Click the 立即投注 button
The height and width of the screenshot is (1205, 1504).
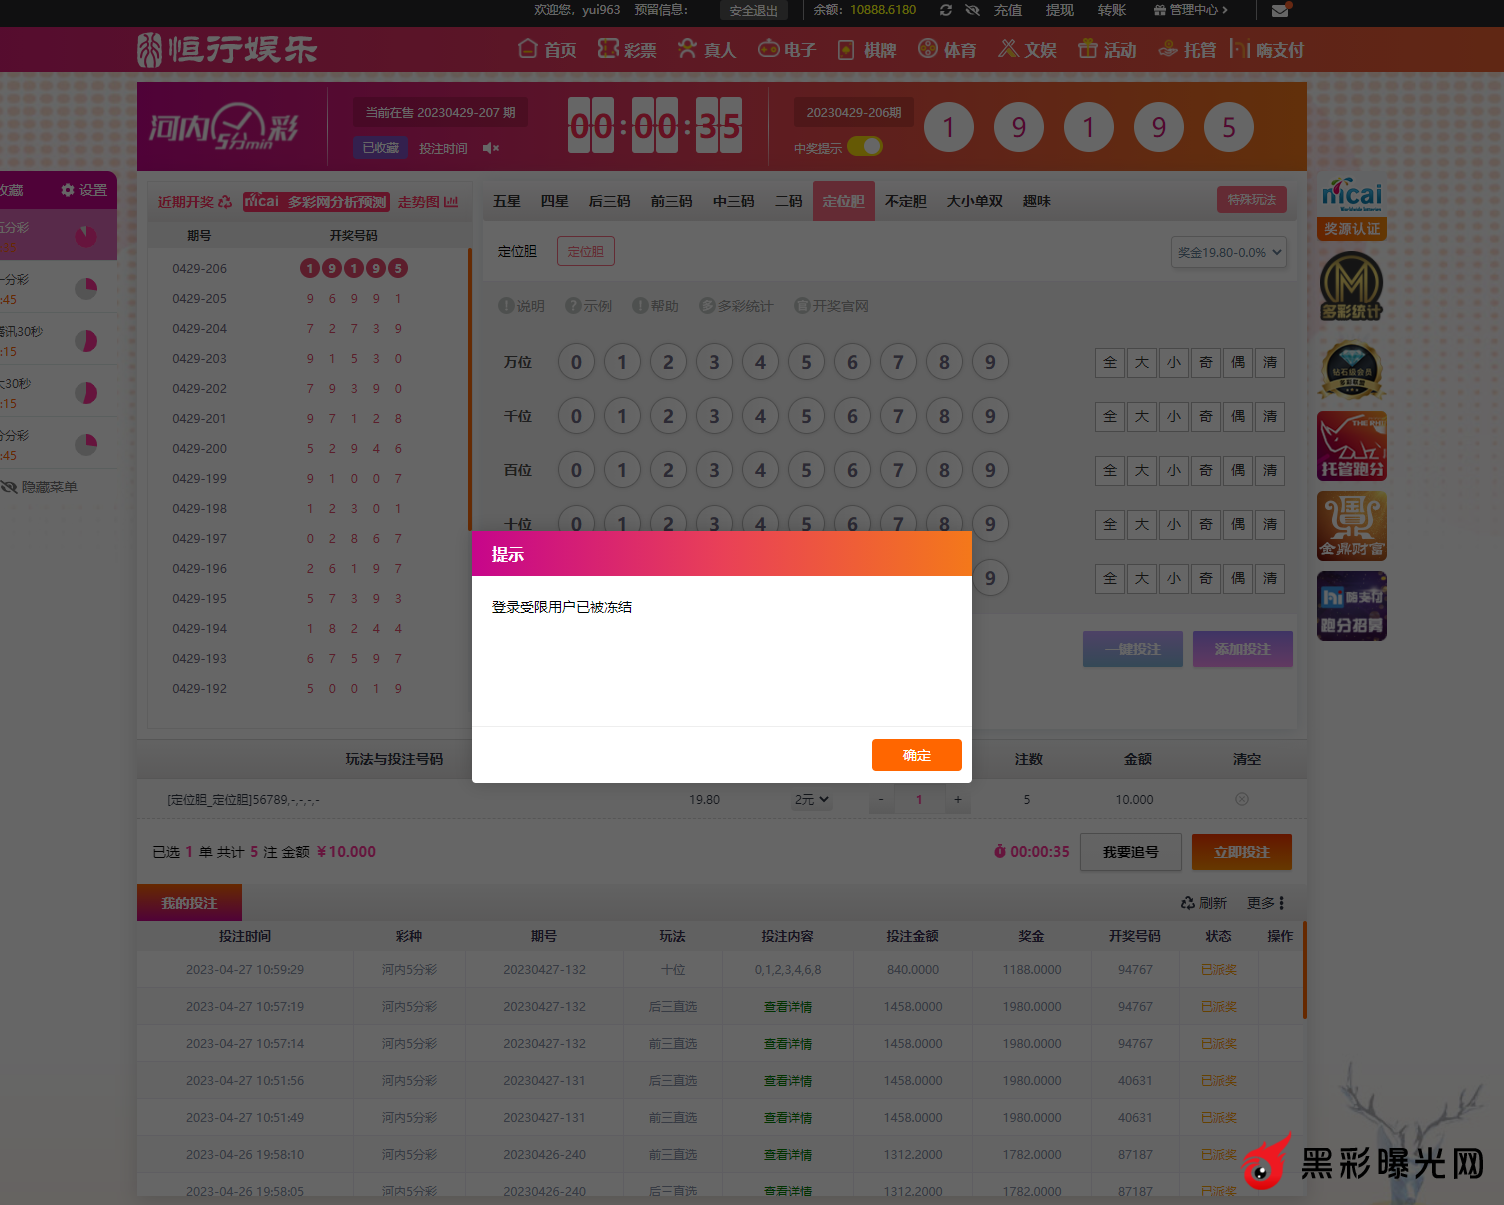1241,852
